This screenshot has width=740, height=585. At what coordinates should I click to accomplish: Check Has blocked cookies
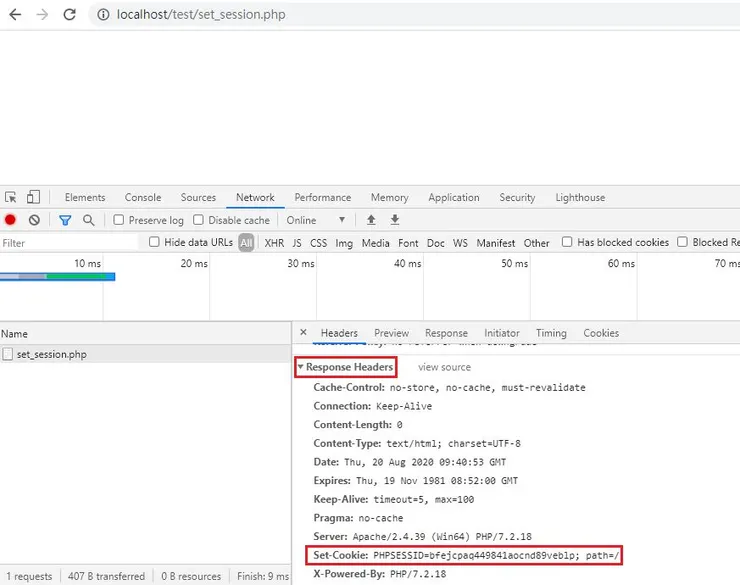[x=567, y=242]
